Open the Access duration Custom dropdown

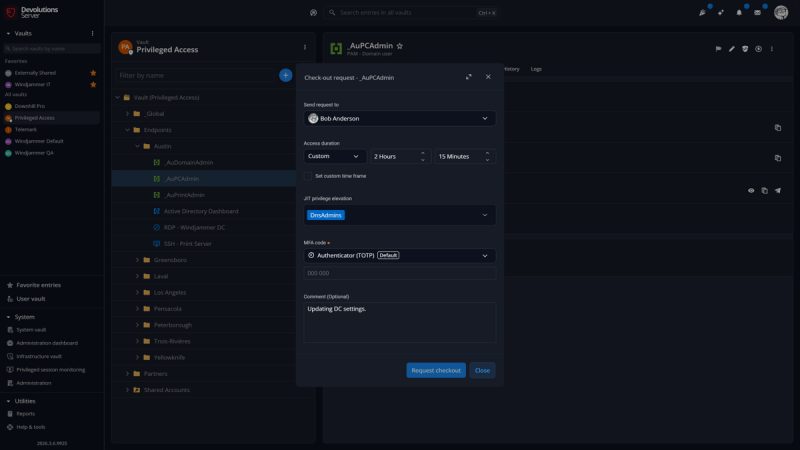334,156
